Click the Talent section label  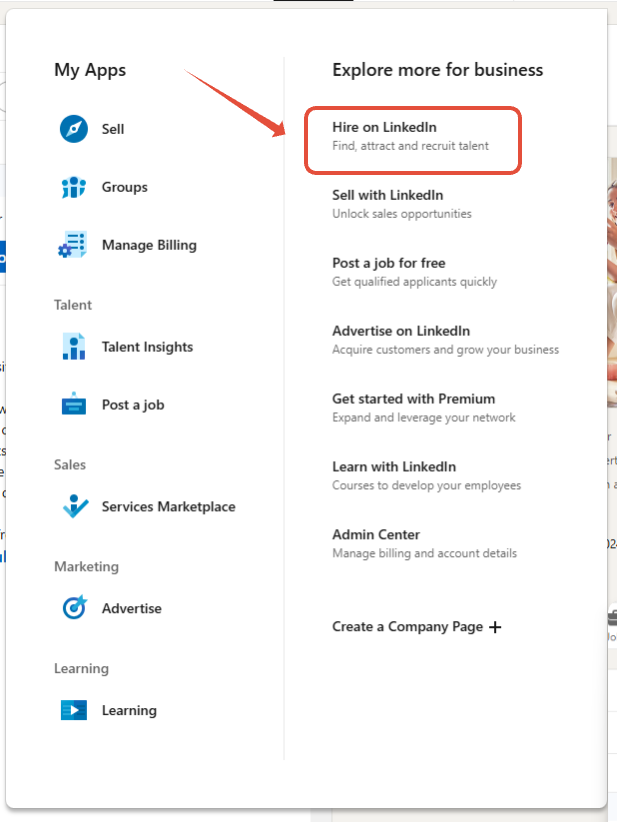point(73,305)
